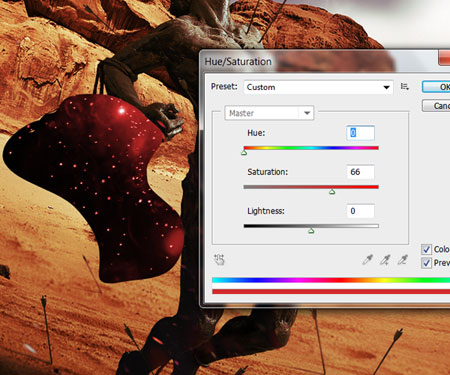The image size is (450, 375).
Task: Click the red output color bar
Action: click(x=331, y=292)
